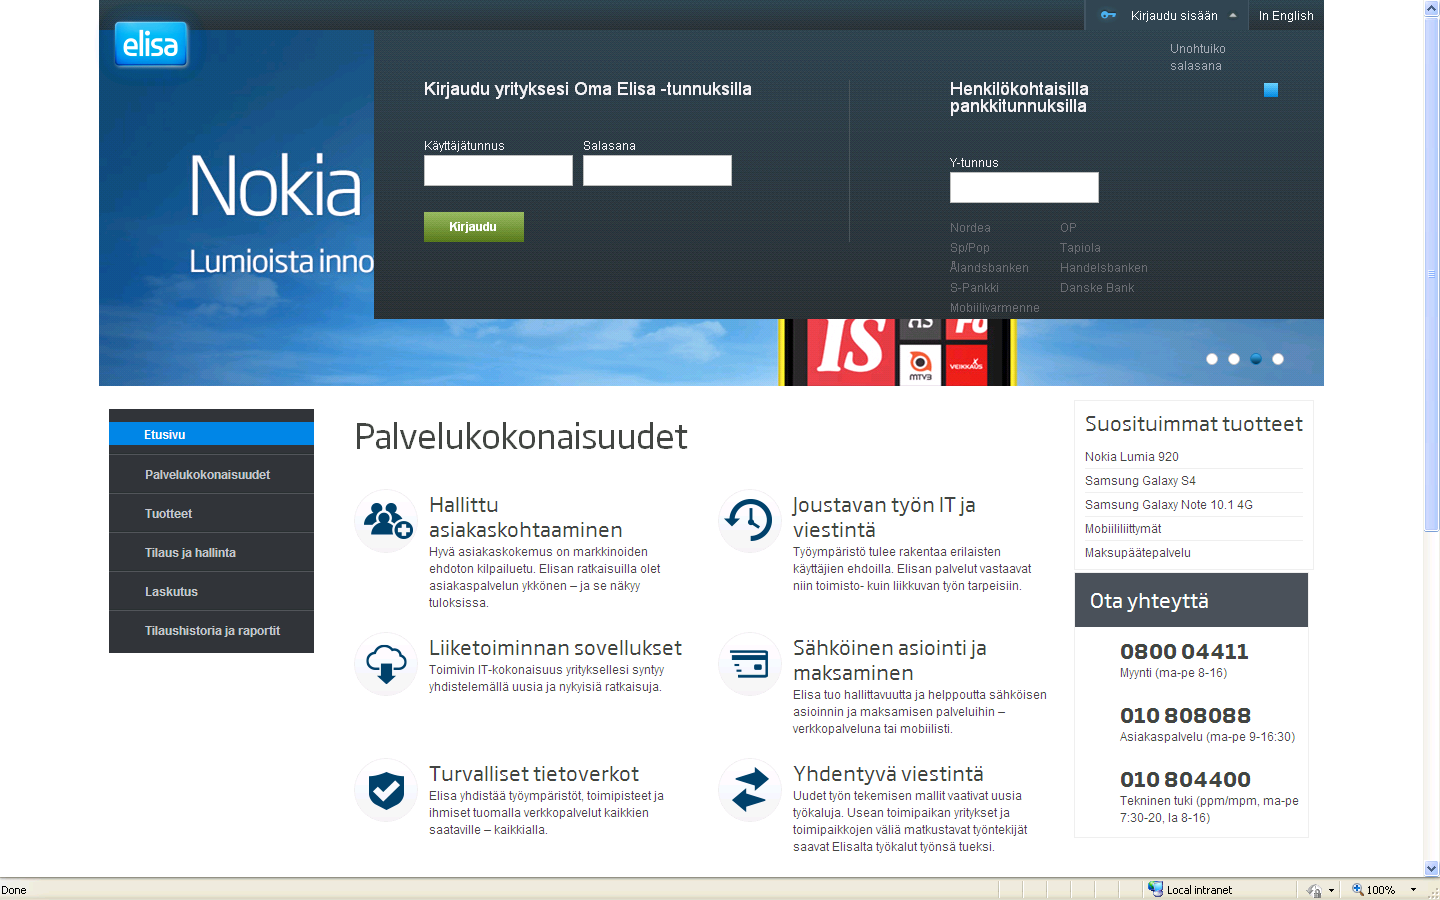1440x900 pixels.
Task: Select the second carousel dot
Action: point(1234,359)
